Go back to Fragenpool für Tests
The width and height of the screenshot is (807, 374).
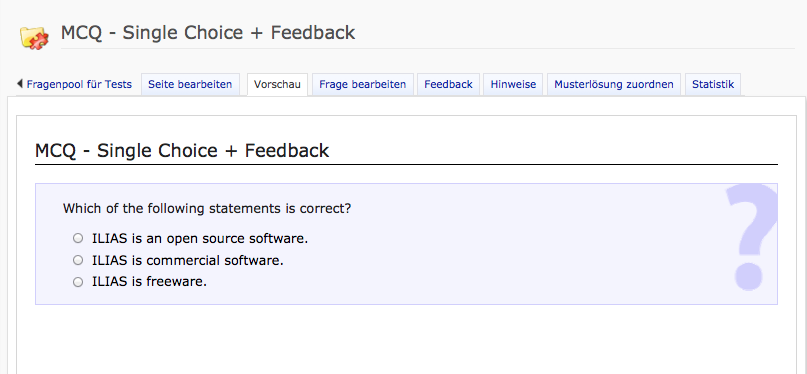(79, 84)
